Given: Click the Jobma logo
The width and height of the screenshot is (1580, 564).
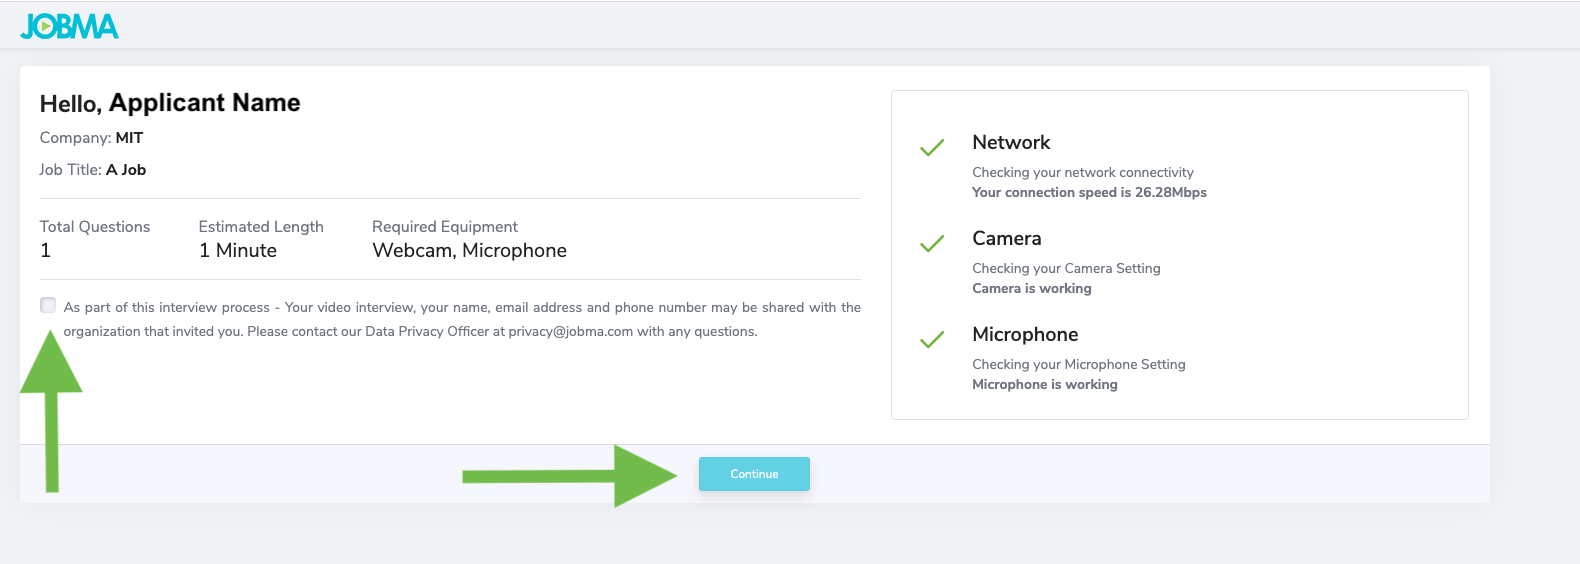Looking at the screenshot, I should click(69, 26).
